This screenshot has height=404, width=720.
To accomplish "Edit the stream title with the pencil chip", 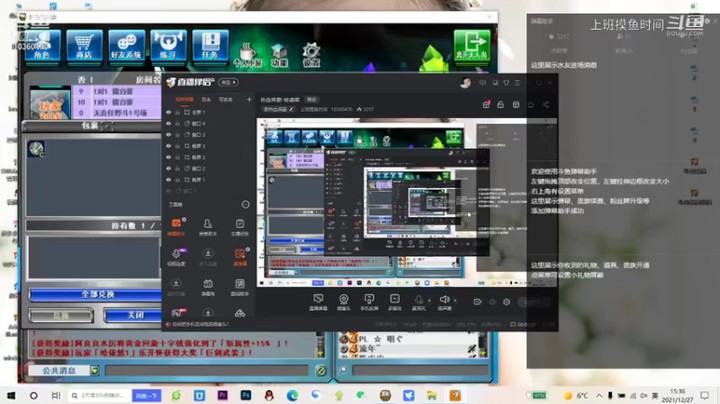I will point(278,109).
